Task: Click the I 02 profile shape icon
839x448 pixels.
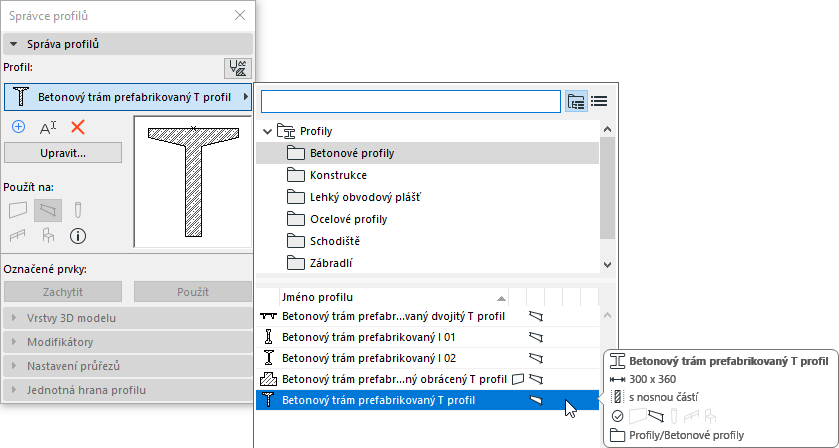Action: coord(268,358)
